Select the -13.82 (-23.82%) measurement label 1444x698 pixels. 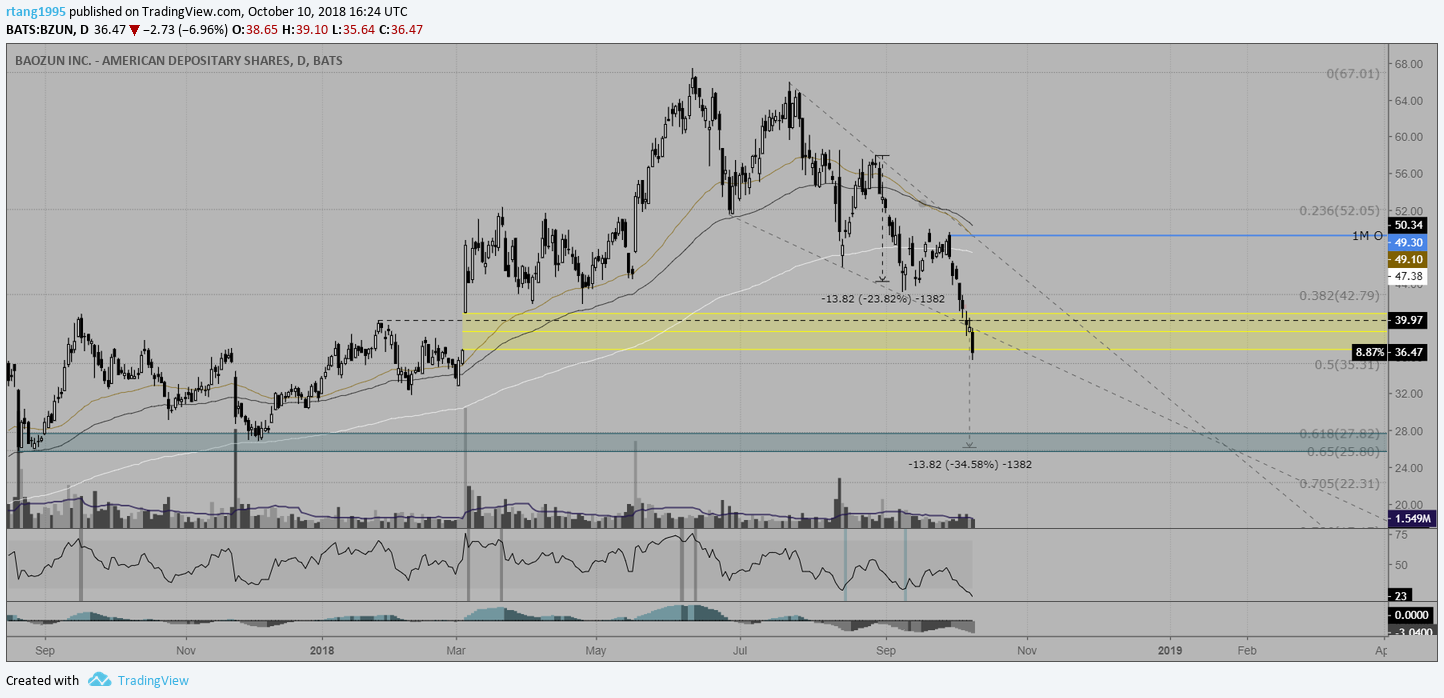pyautogui.click(x=882, y=298)
